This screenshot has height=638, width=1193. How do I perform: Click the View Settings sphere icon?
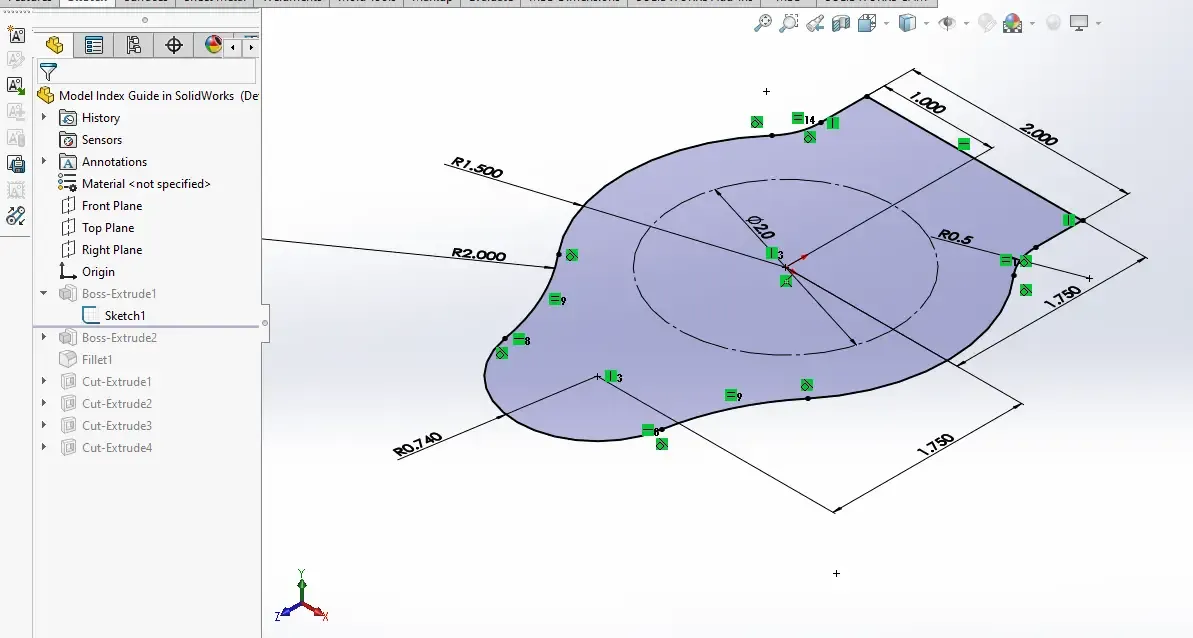[x=1054, y=24]
